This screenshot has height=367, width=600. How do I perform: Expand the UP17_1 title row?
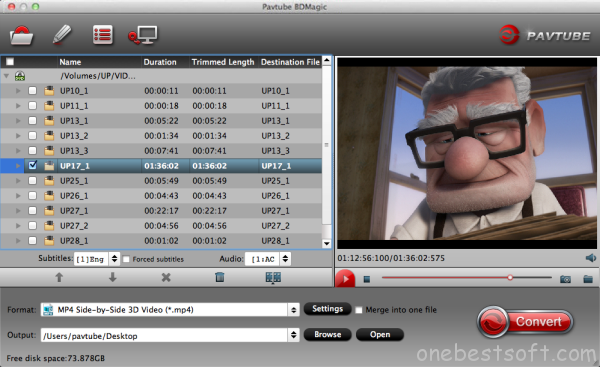18,166
